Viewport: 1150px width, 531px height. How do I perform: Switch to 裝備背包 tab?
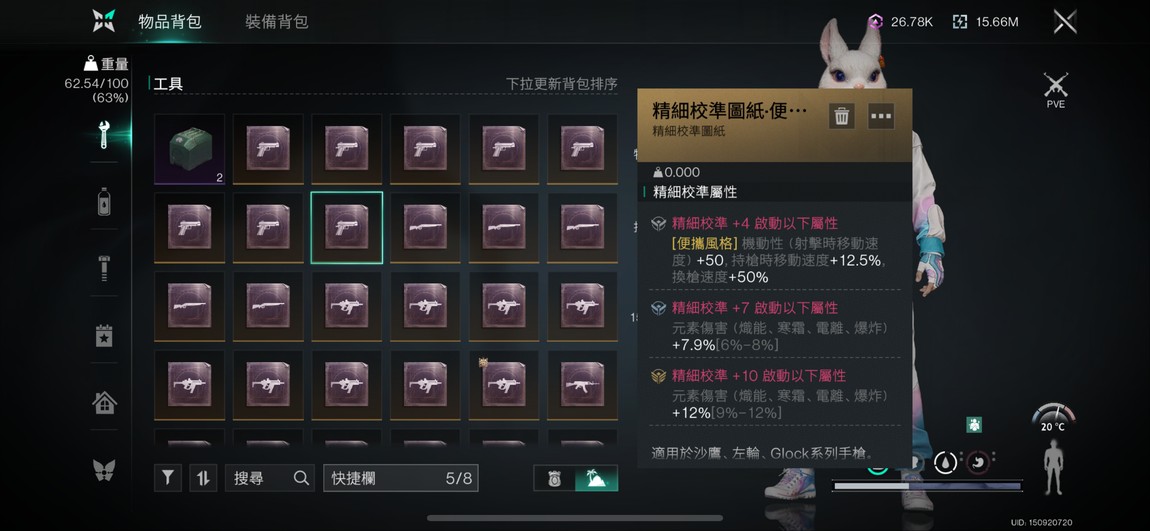pos(276,22)
